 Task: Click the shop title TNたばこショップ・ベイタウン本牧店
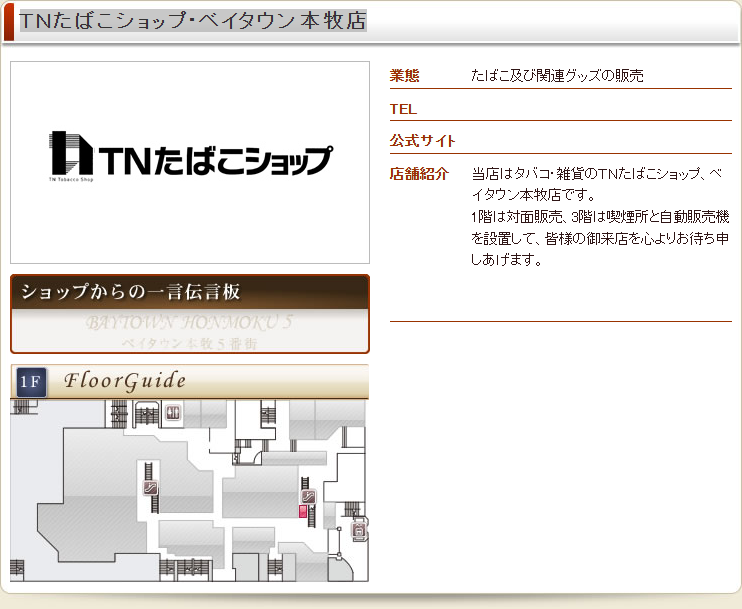[192, 21]
